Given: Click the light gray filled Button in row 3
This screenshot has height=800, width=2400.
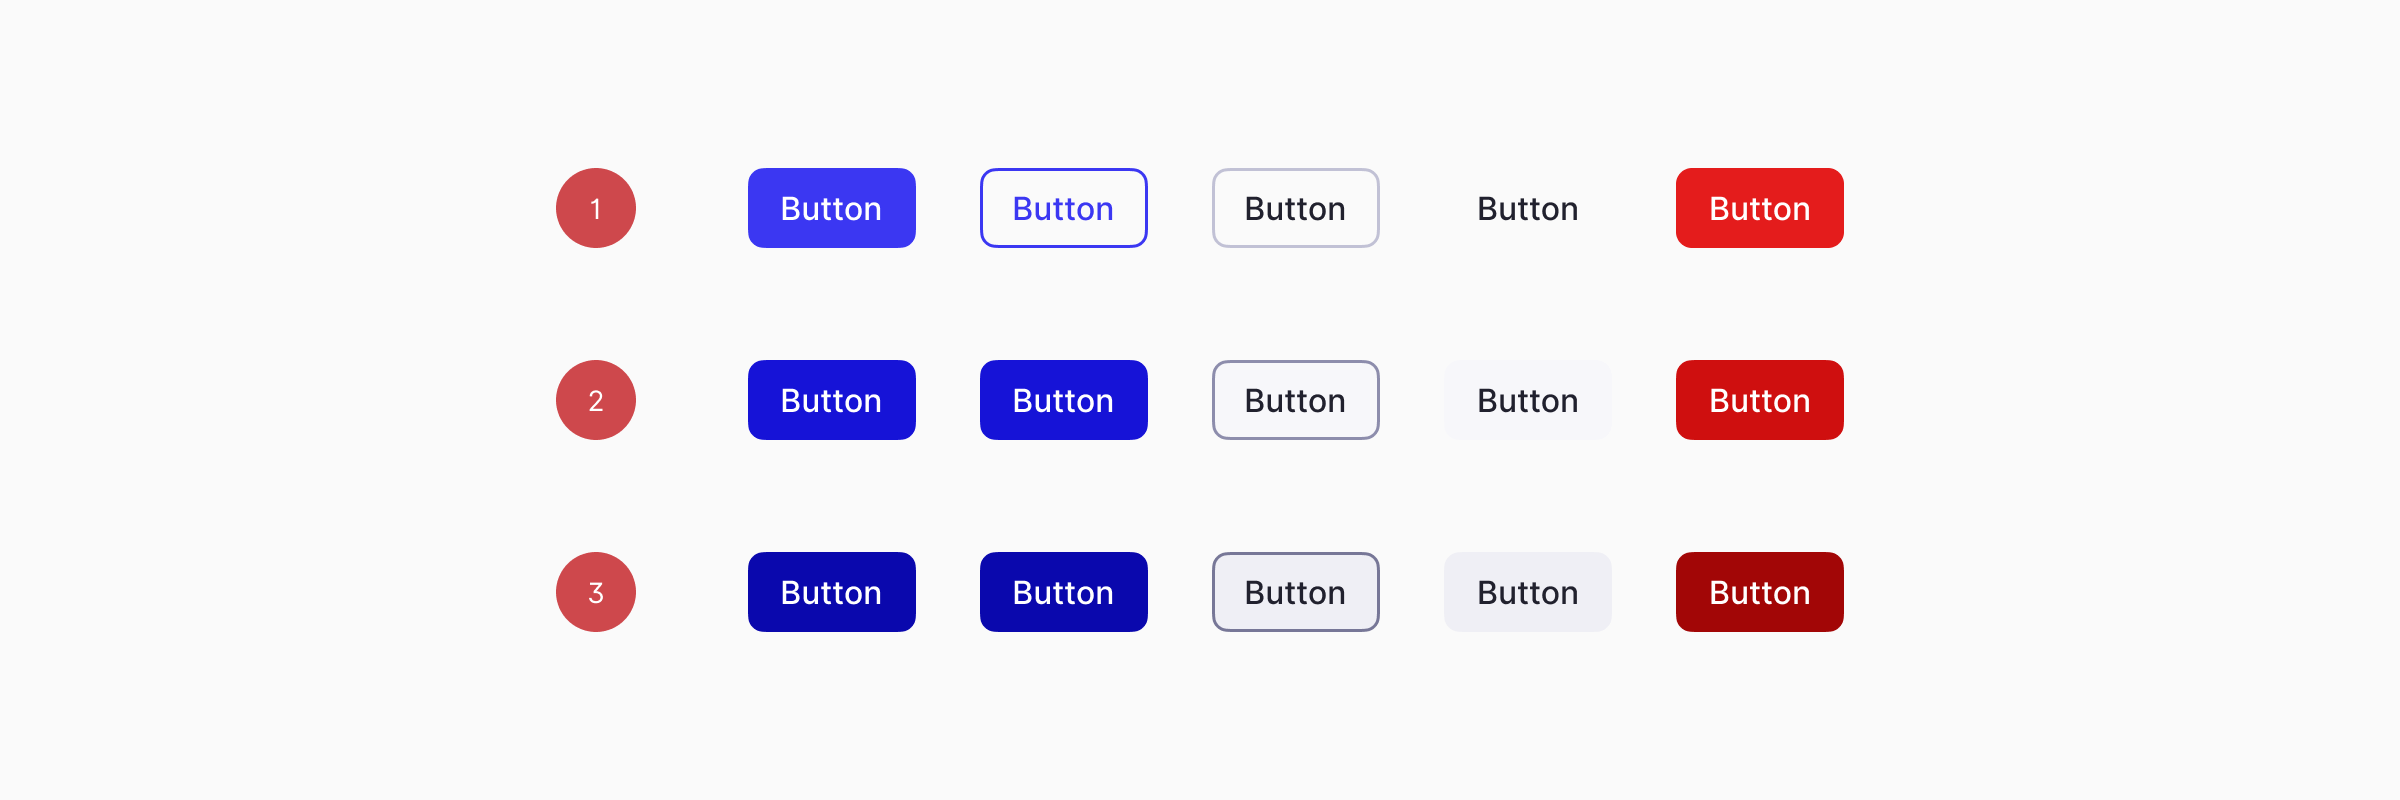Looking at the screenshot, I should pyautogui.click(x=1527, y=592).
